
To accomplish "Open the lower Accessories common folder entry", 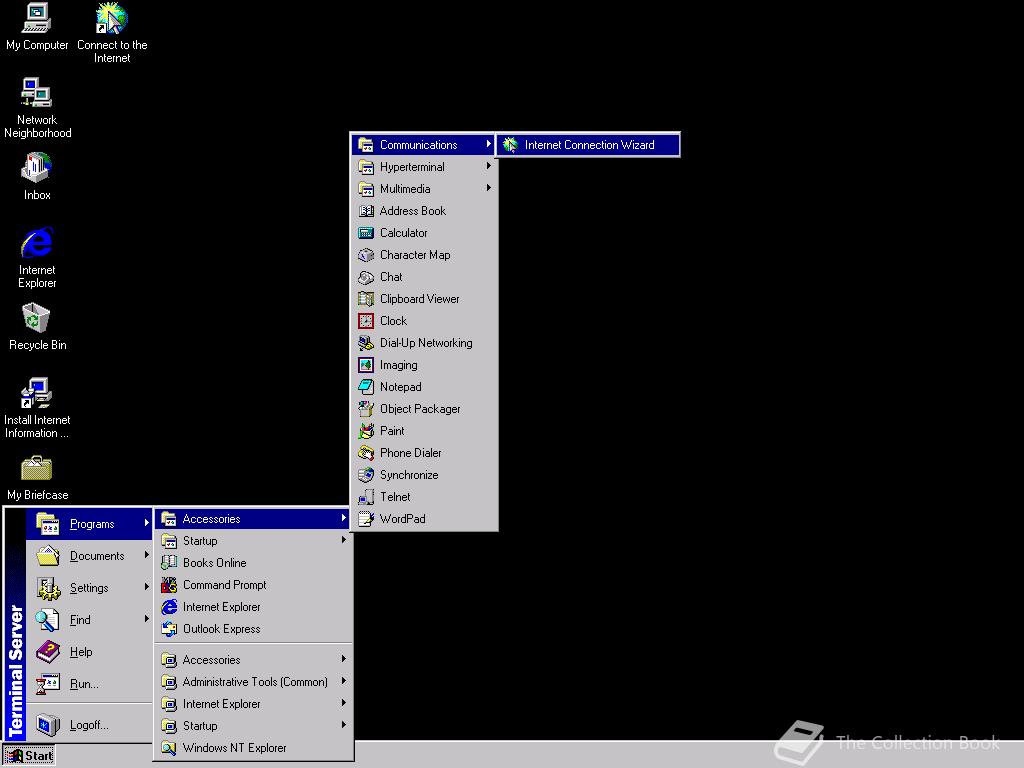I will (254, 660).
